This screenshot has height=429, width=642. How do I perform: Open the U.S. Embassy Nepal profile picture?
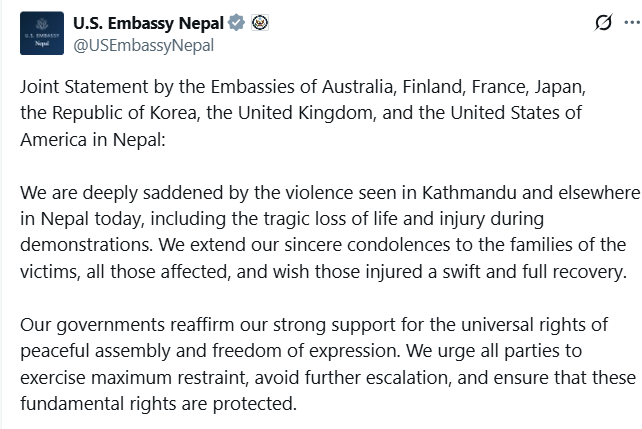(x=42, y=33)
